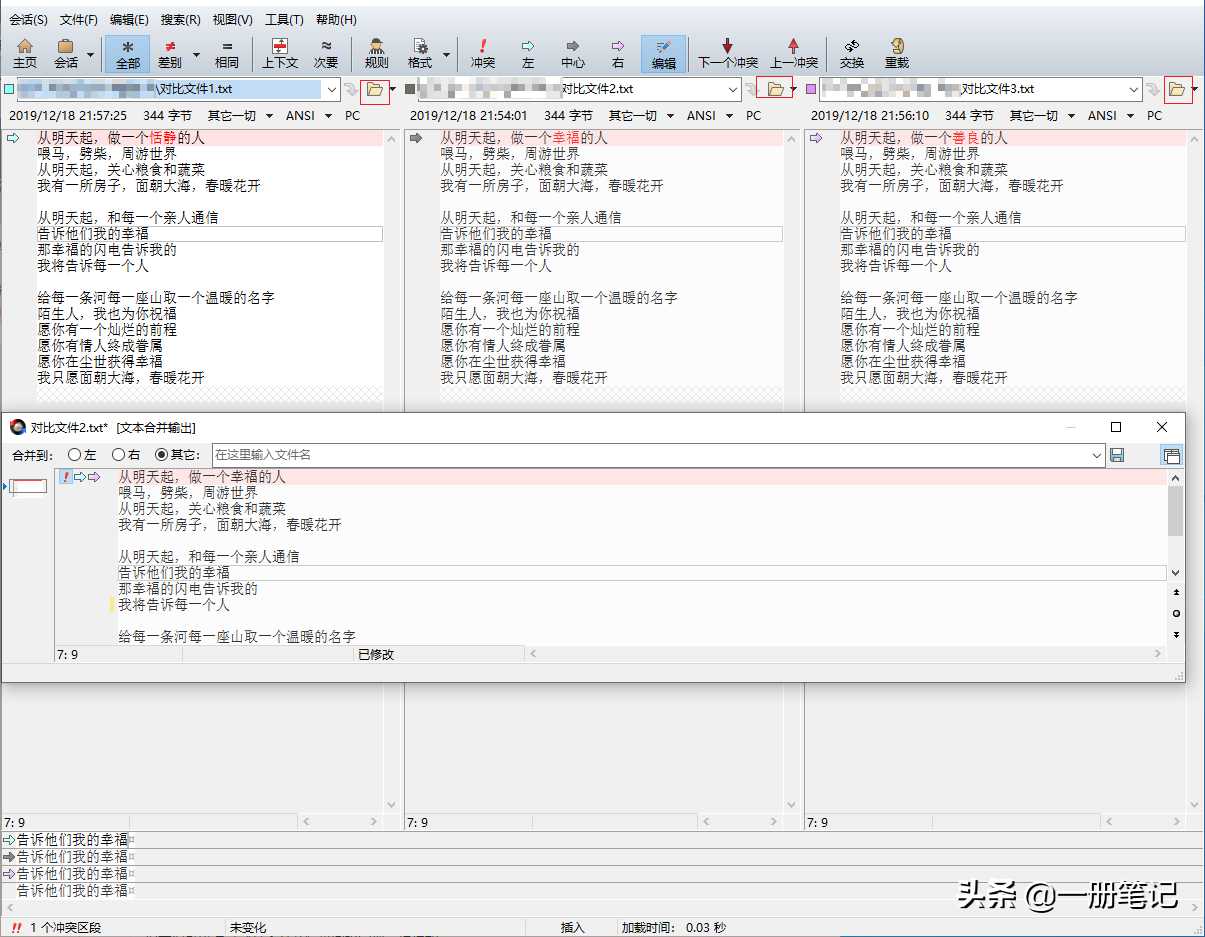Screen dimensions: 1205x937
Task: Toggle the 冲突 conflicts filter
Action: 483,53
